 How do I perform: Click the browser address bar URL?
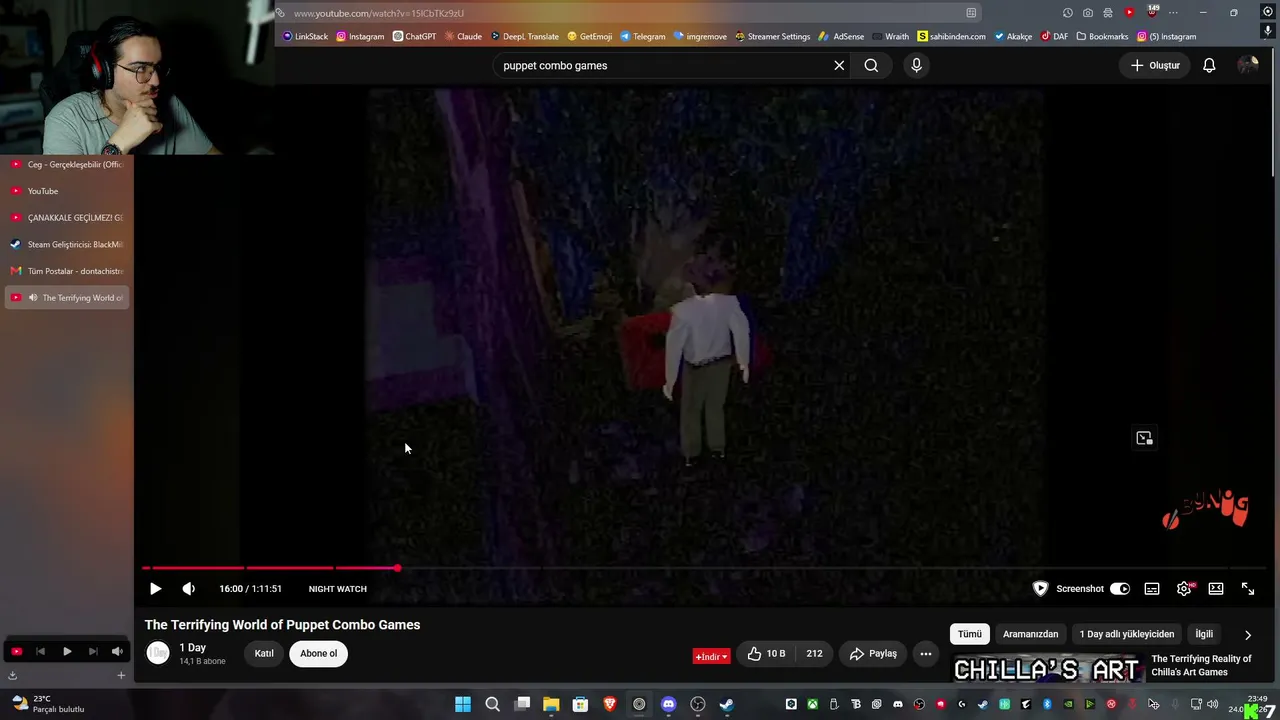(379, 13)
